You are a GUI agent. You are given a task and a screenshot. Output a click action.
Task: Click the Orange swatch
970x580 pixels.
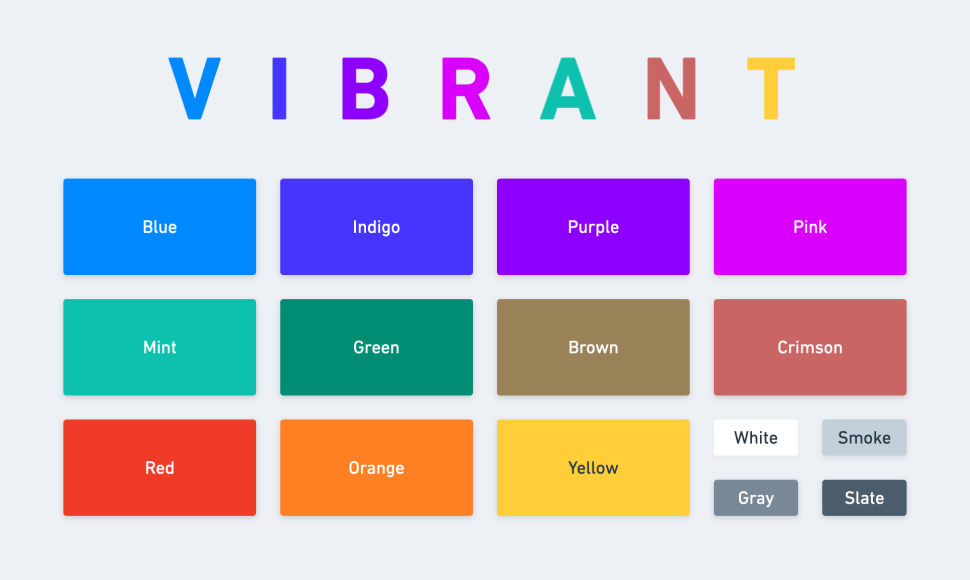click(376, 467)
